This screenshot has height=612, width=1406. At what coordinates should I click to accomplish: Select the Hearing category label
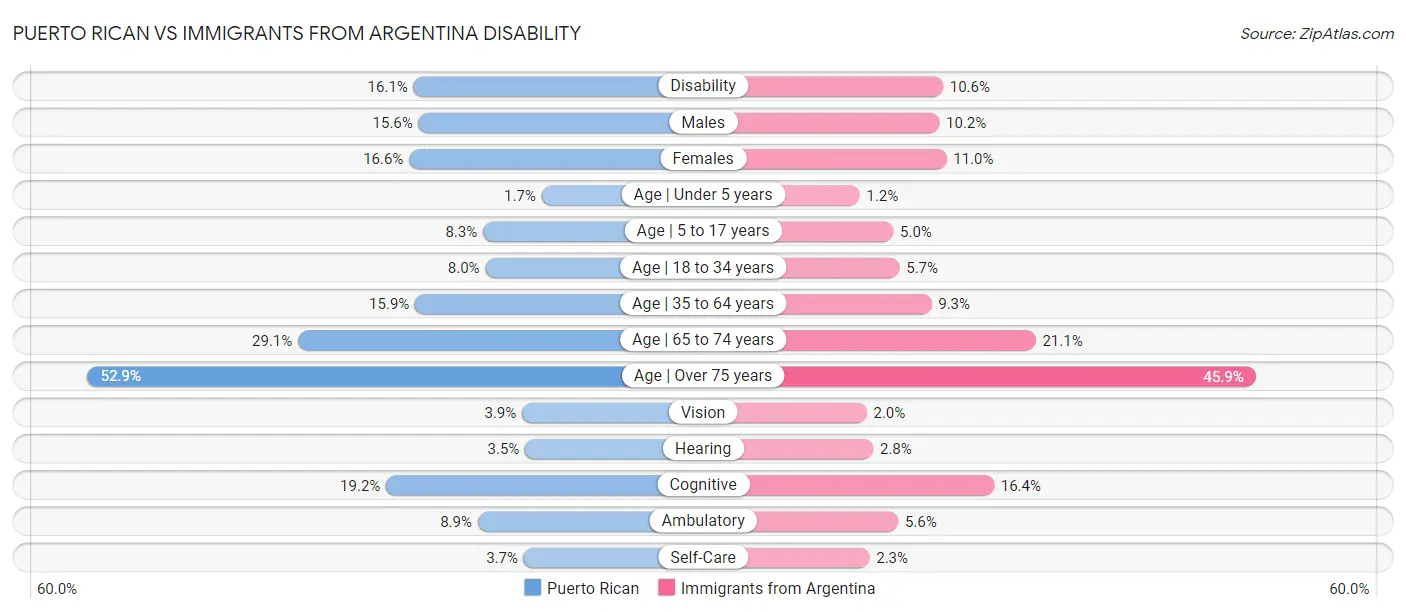point(703,448)
